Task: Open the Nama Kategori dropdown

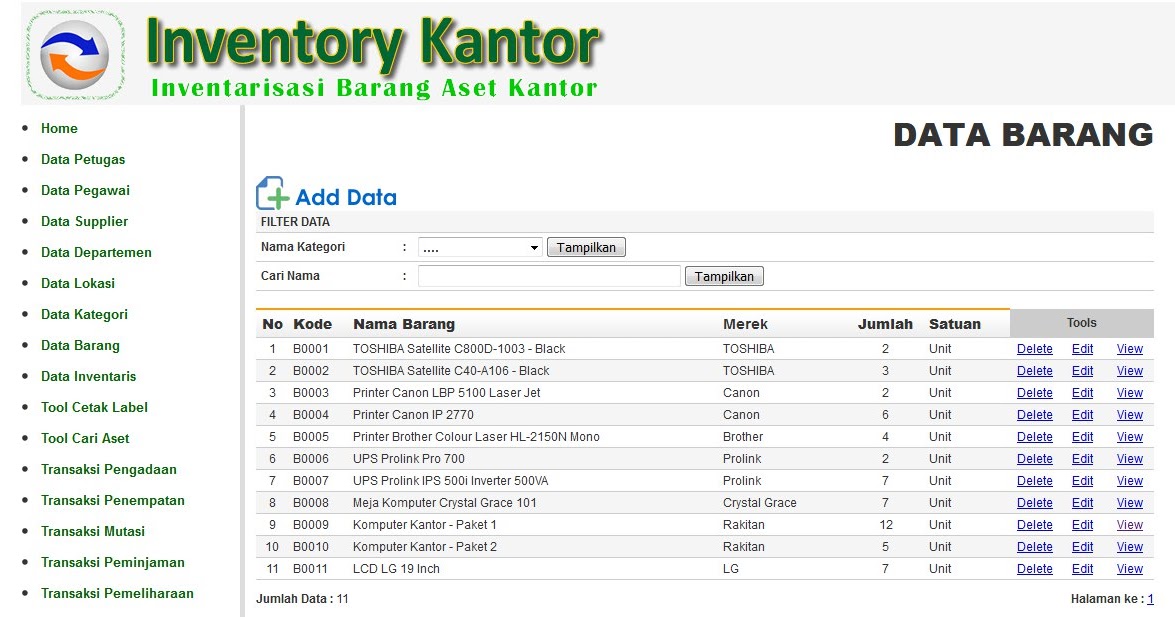Action: (x=480, y=247)
